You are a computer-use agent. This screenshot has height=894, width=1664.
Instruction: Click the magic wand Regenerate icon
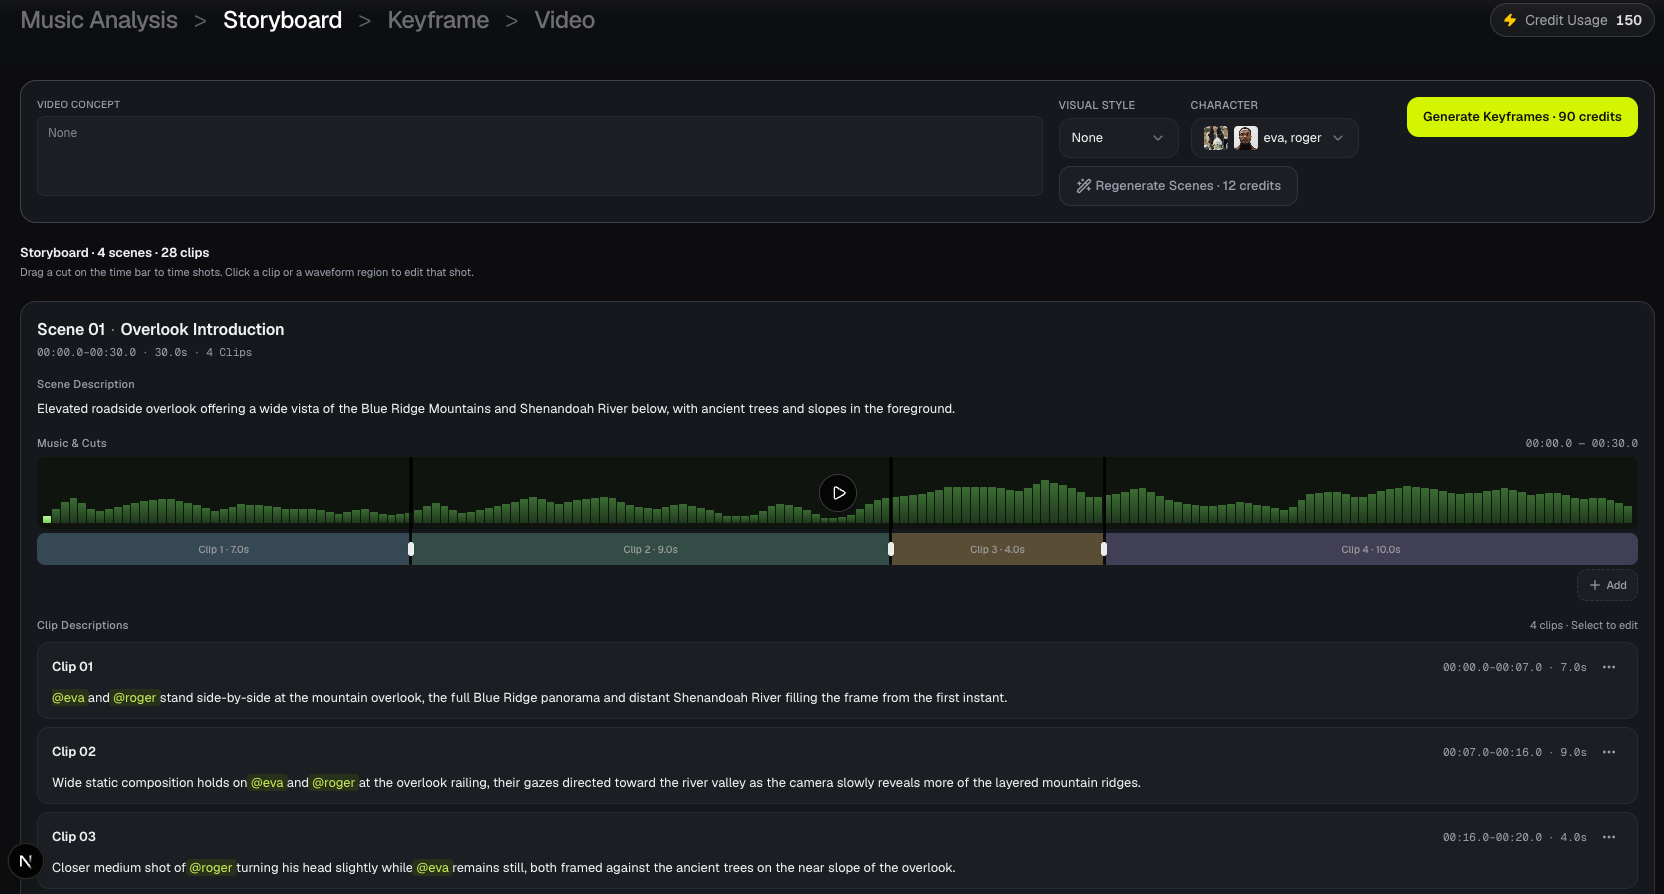point(1083,186)
